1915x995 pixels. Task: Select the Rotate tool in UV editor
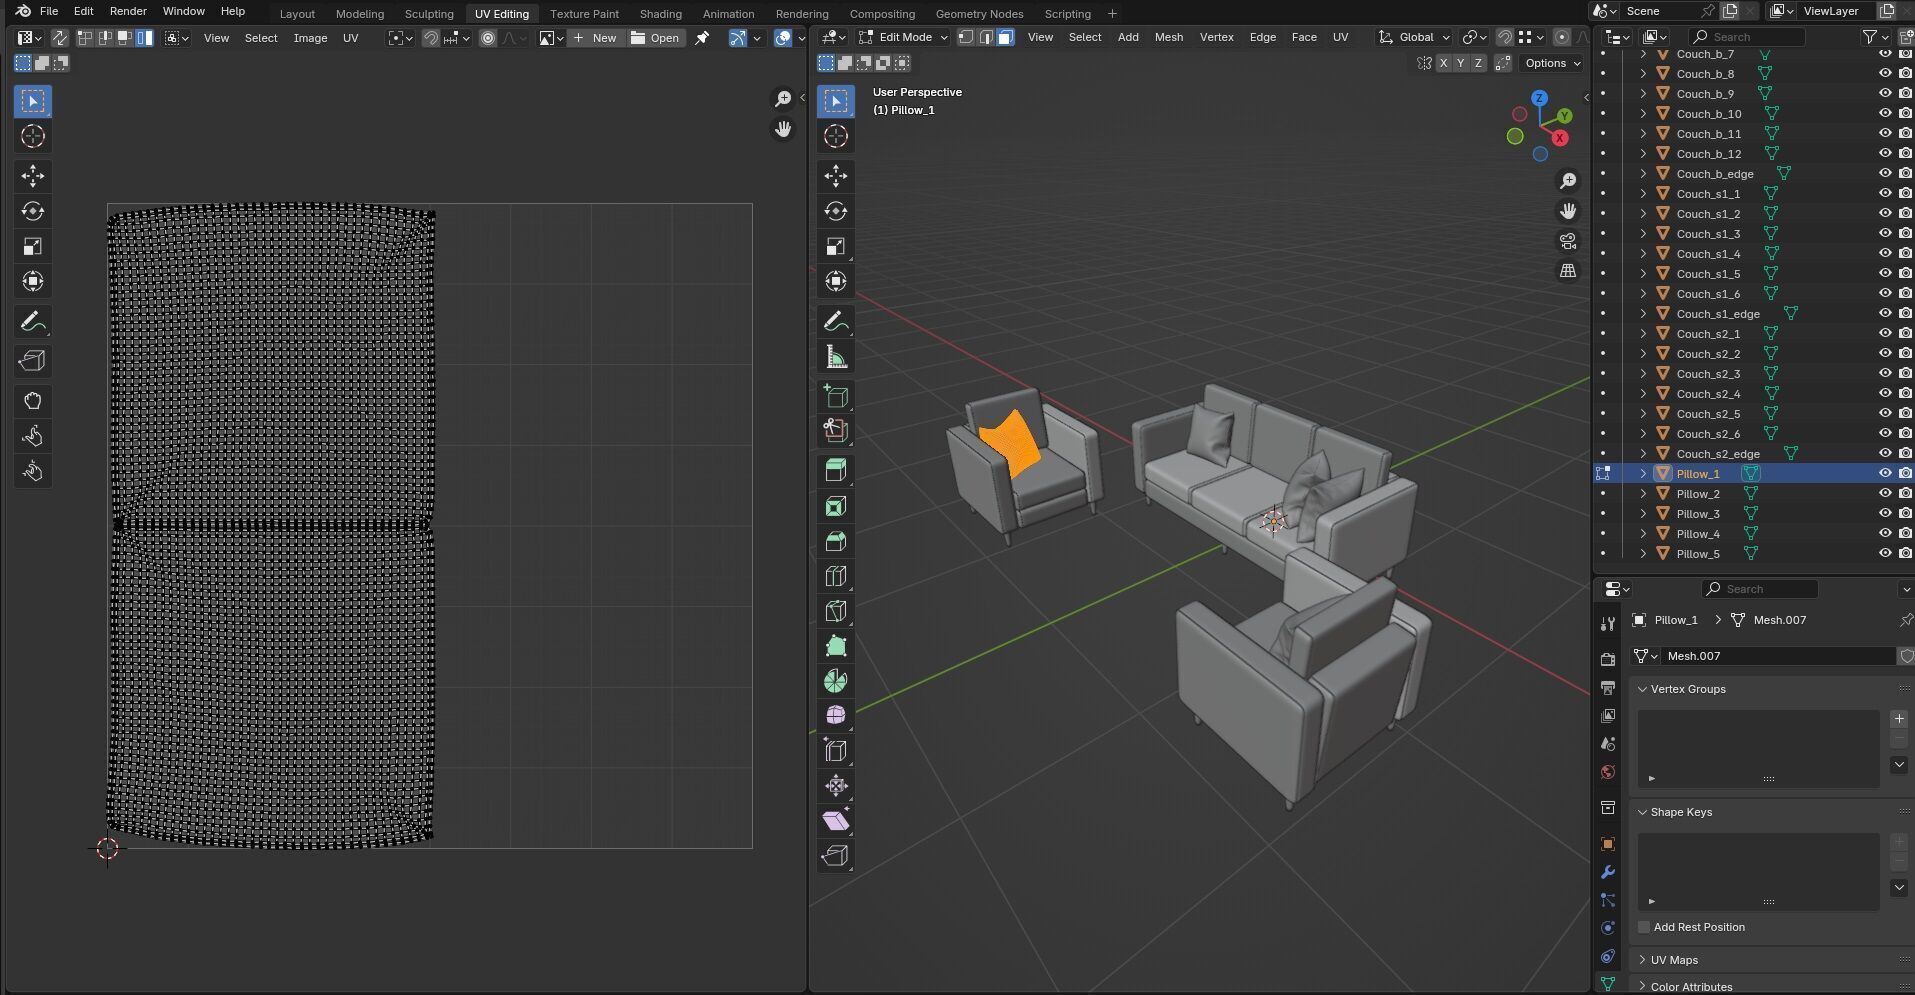click(x=33, y=211)
